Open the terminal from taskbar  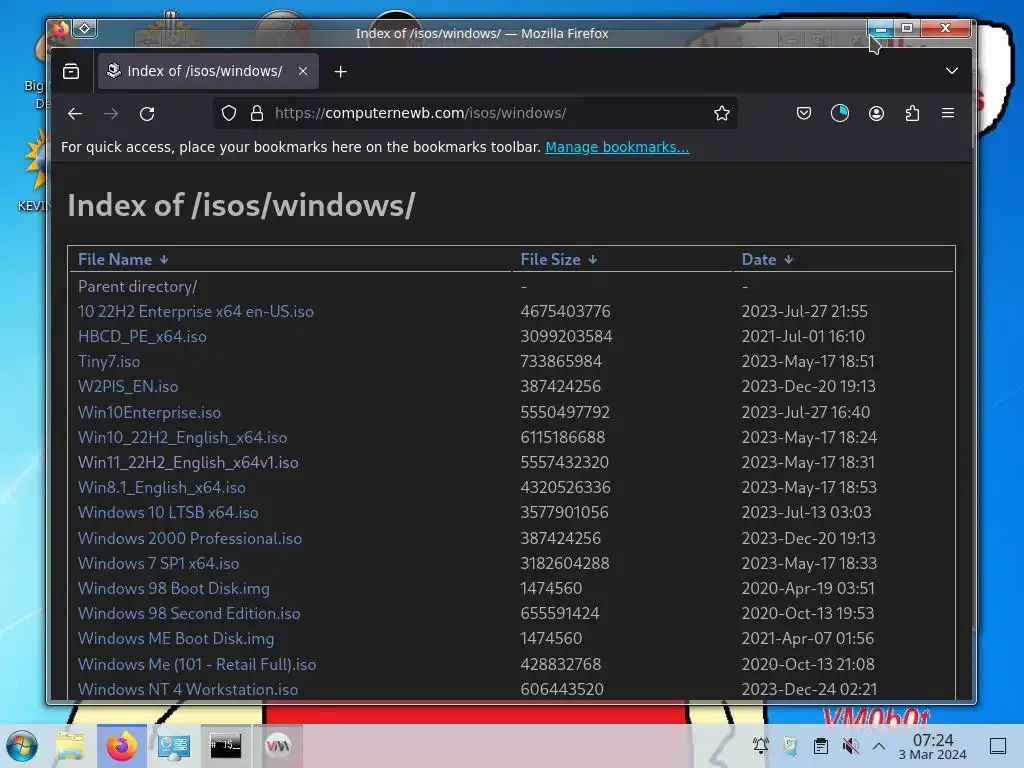coord(225,746)
